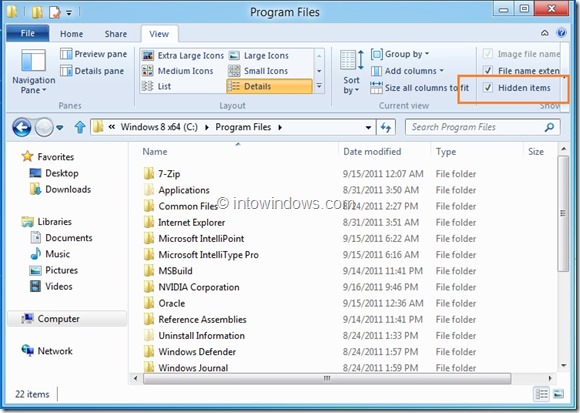The image size is (580, 413).
Task: Open Group by dropdown
Action: tap(400, 54)
